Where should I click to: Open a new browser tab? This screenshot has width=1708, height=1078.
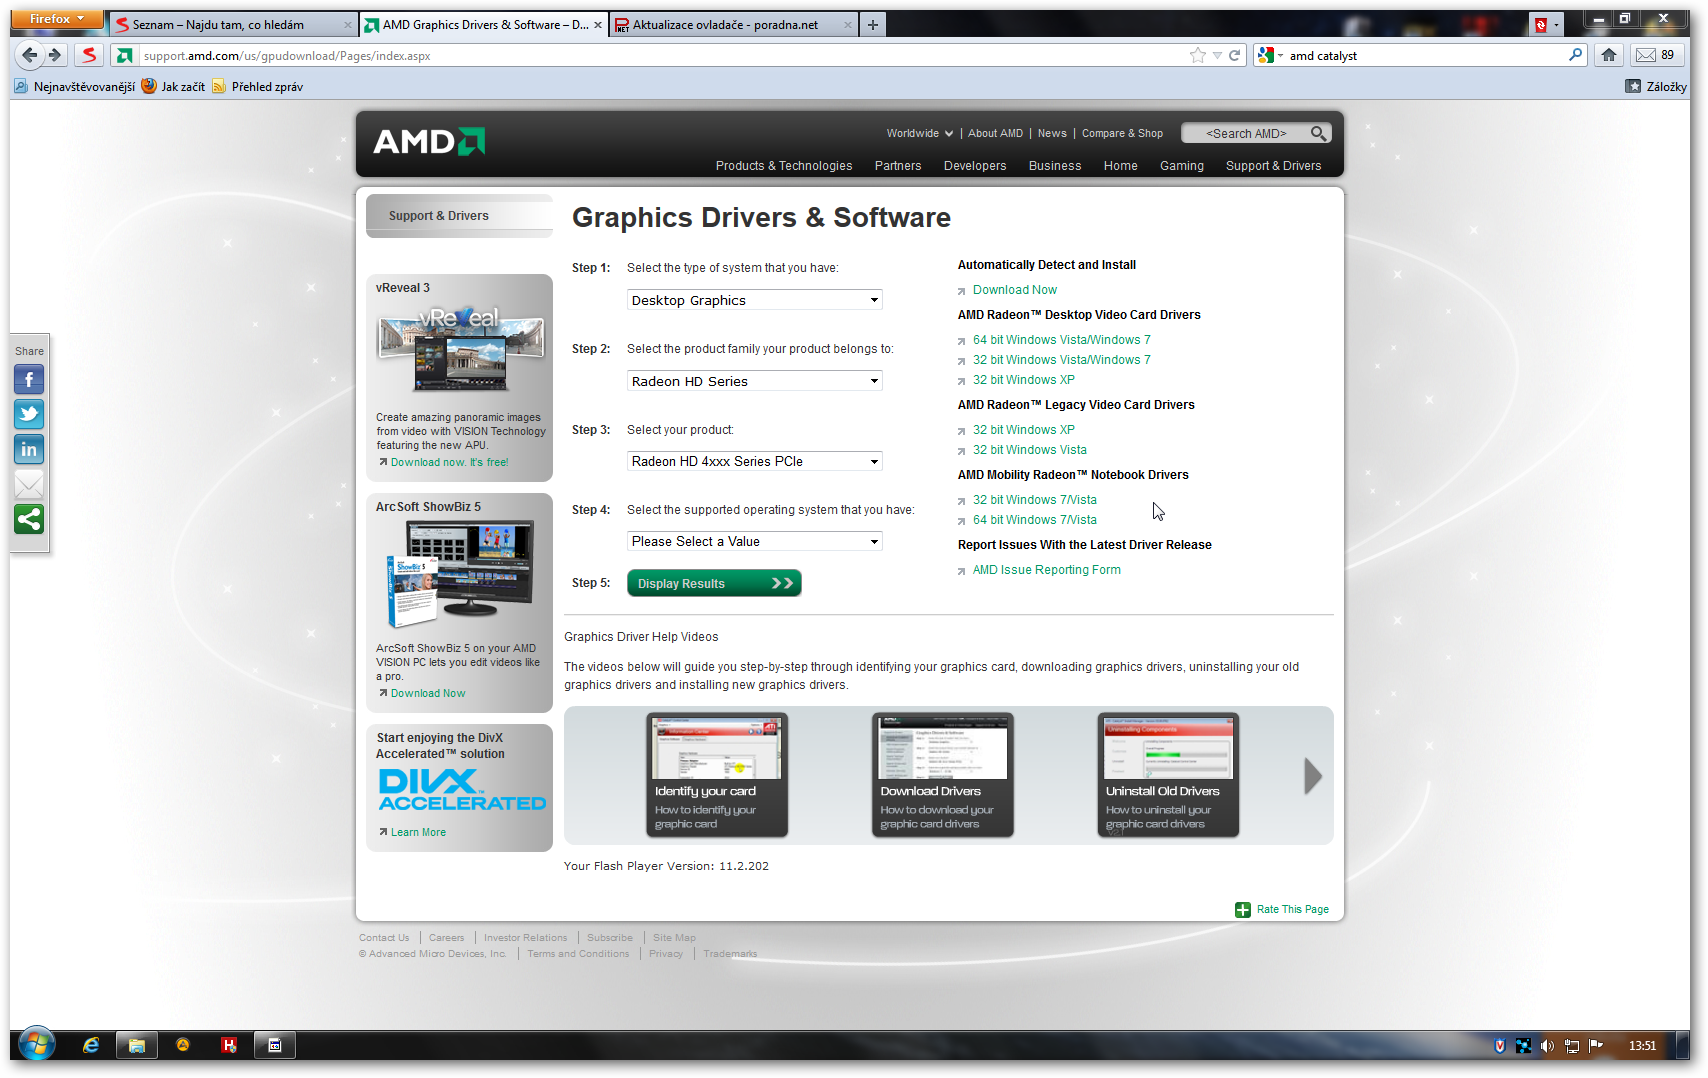(873, 25)
